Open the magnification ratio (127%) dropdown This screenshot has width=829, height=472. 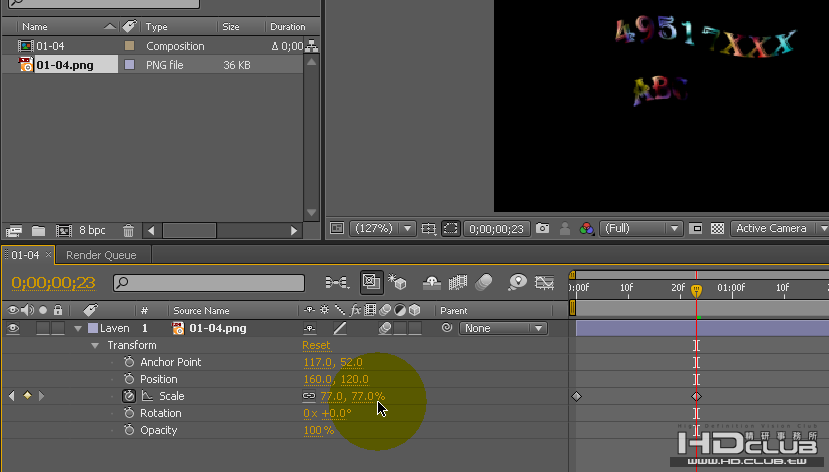pyautogui.click(x=382, y=228)
